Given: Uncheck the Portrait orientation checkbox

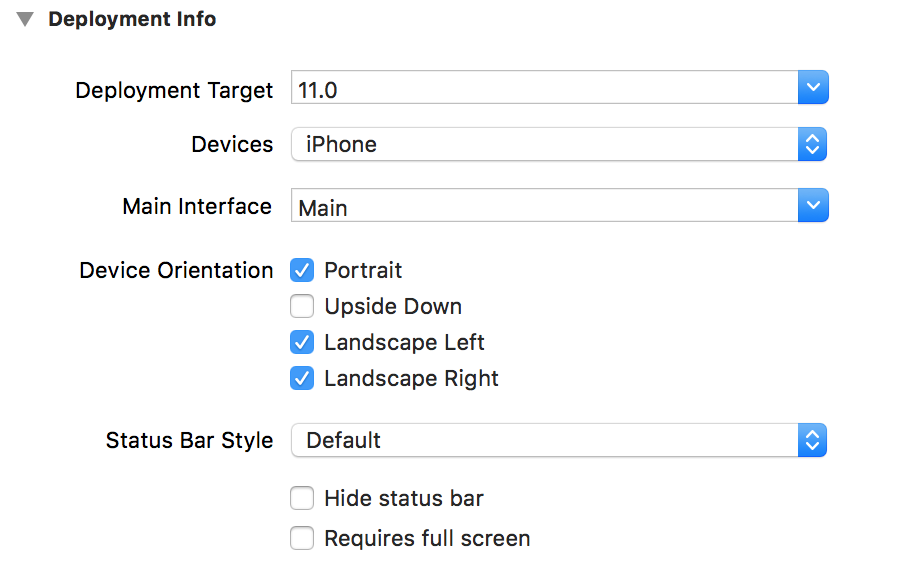Looking at the screenshot, I should coord(302,270).
